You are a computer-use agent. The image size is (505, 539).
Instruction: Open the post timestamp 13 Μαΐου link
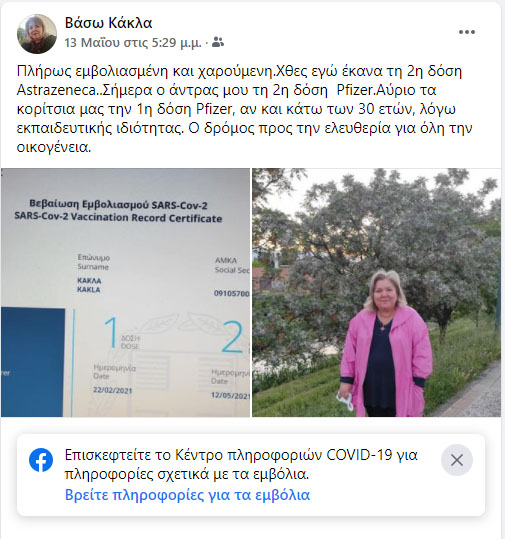click(x=133, y=43)
